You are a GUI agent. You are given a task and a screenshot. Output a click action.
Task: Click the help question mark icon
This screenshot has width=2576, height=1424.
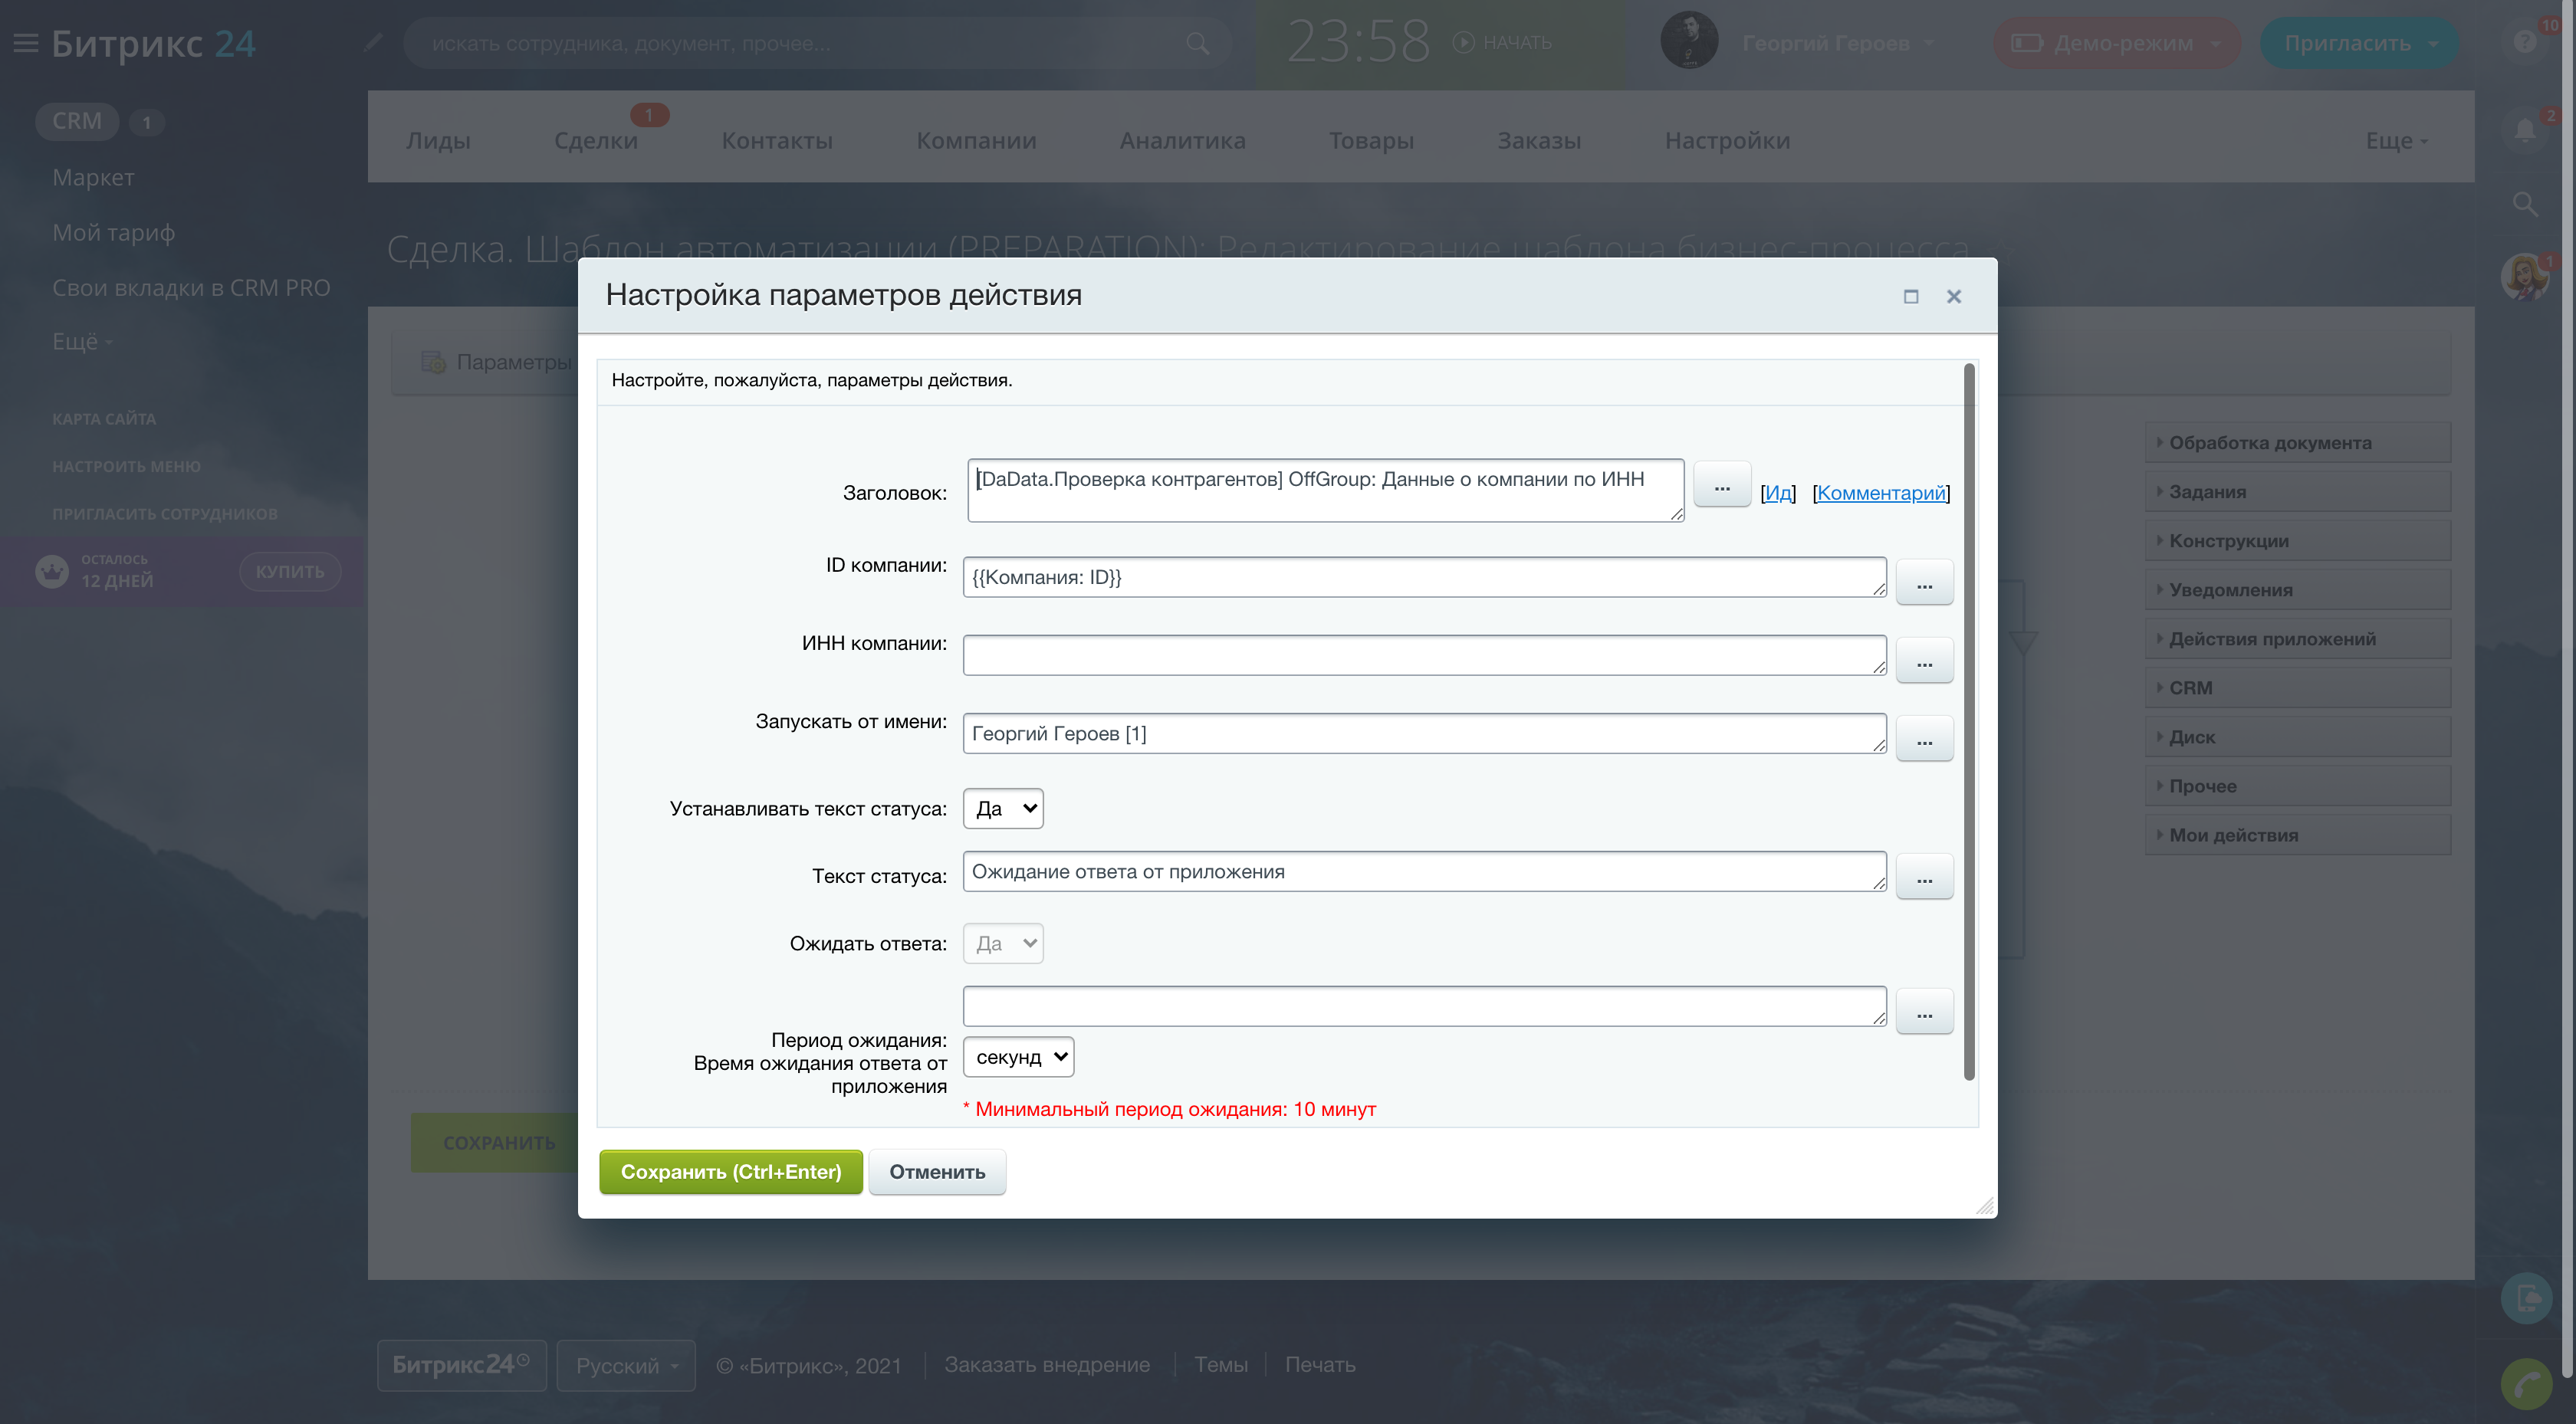point(2524,42)
